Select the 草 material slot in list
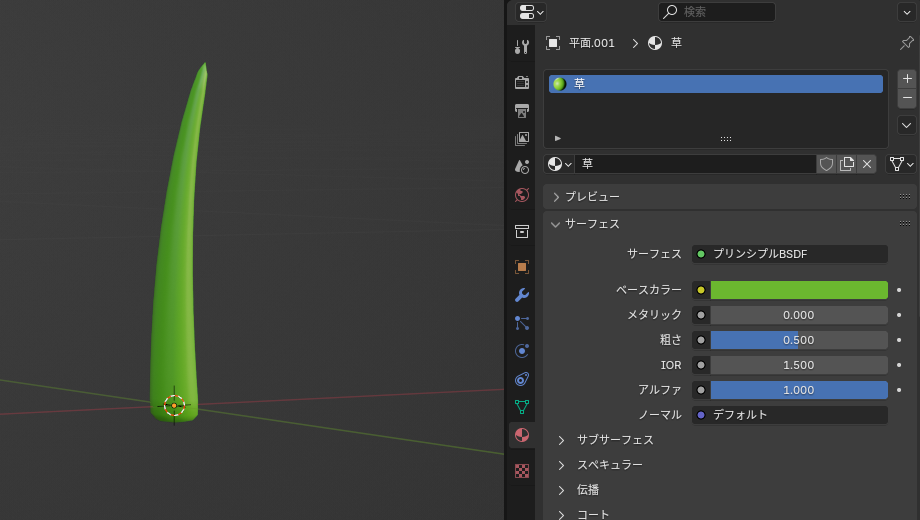Viewport: 920px width, 520px height. (715, 84)
